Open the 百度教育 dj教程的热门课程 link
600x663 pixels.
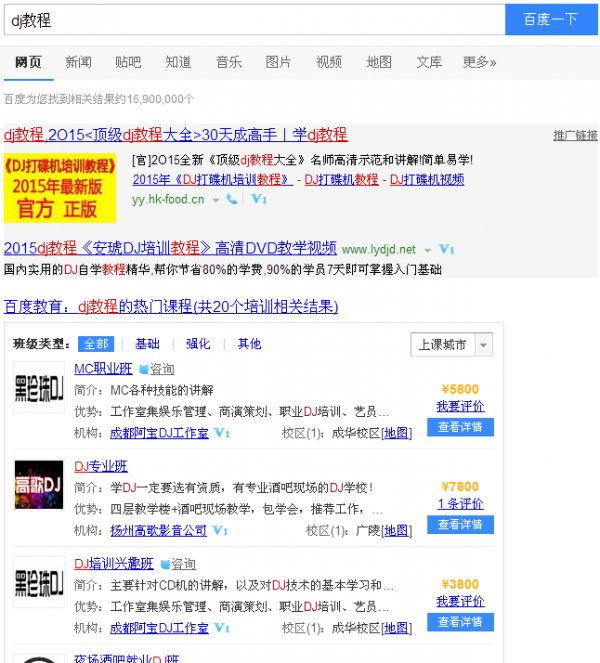click(171, 307)
